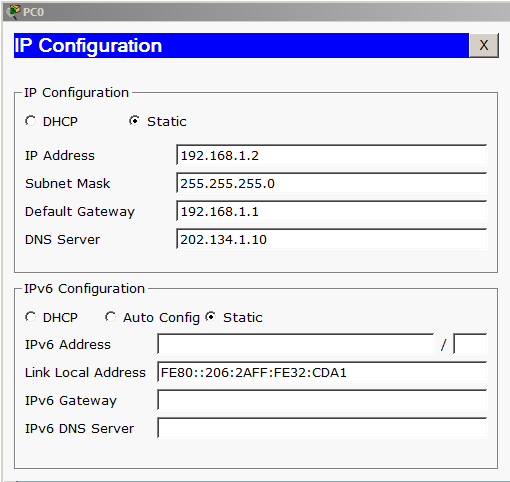This screenshot has height=482, width=510.
Task: Click the "IPv6 Address" label
Action: [68, 344]
